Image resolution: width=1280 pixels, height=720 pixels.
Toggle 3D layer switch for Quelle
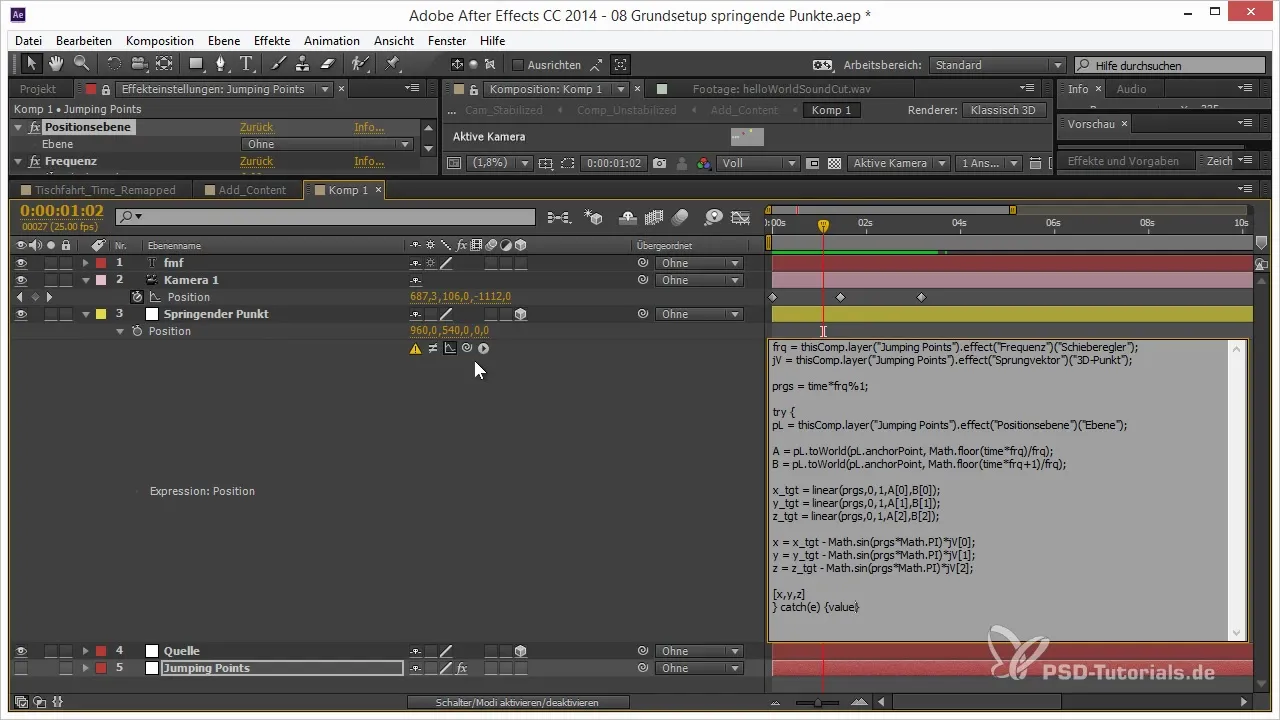[x=521, y=651]
